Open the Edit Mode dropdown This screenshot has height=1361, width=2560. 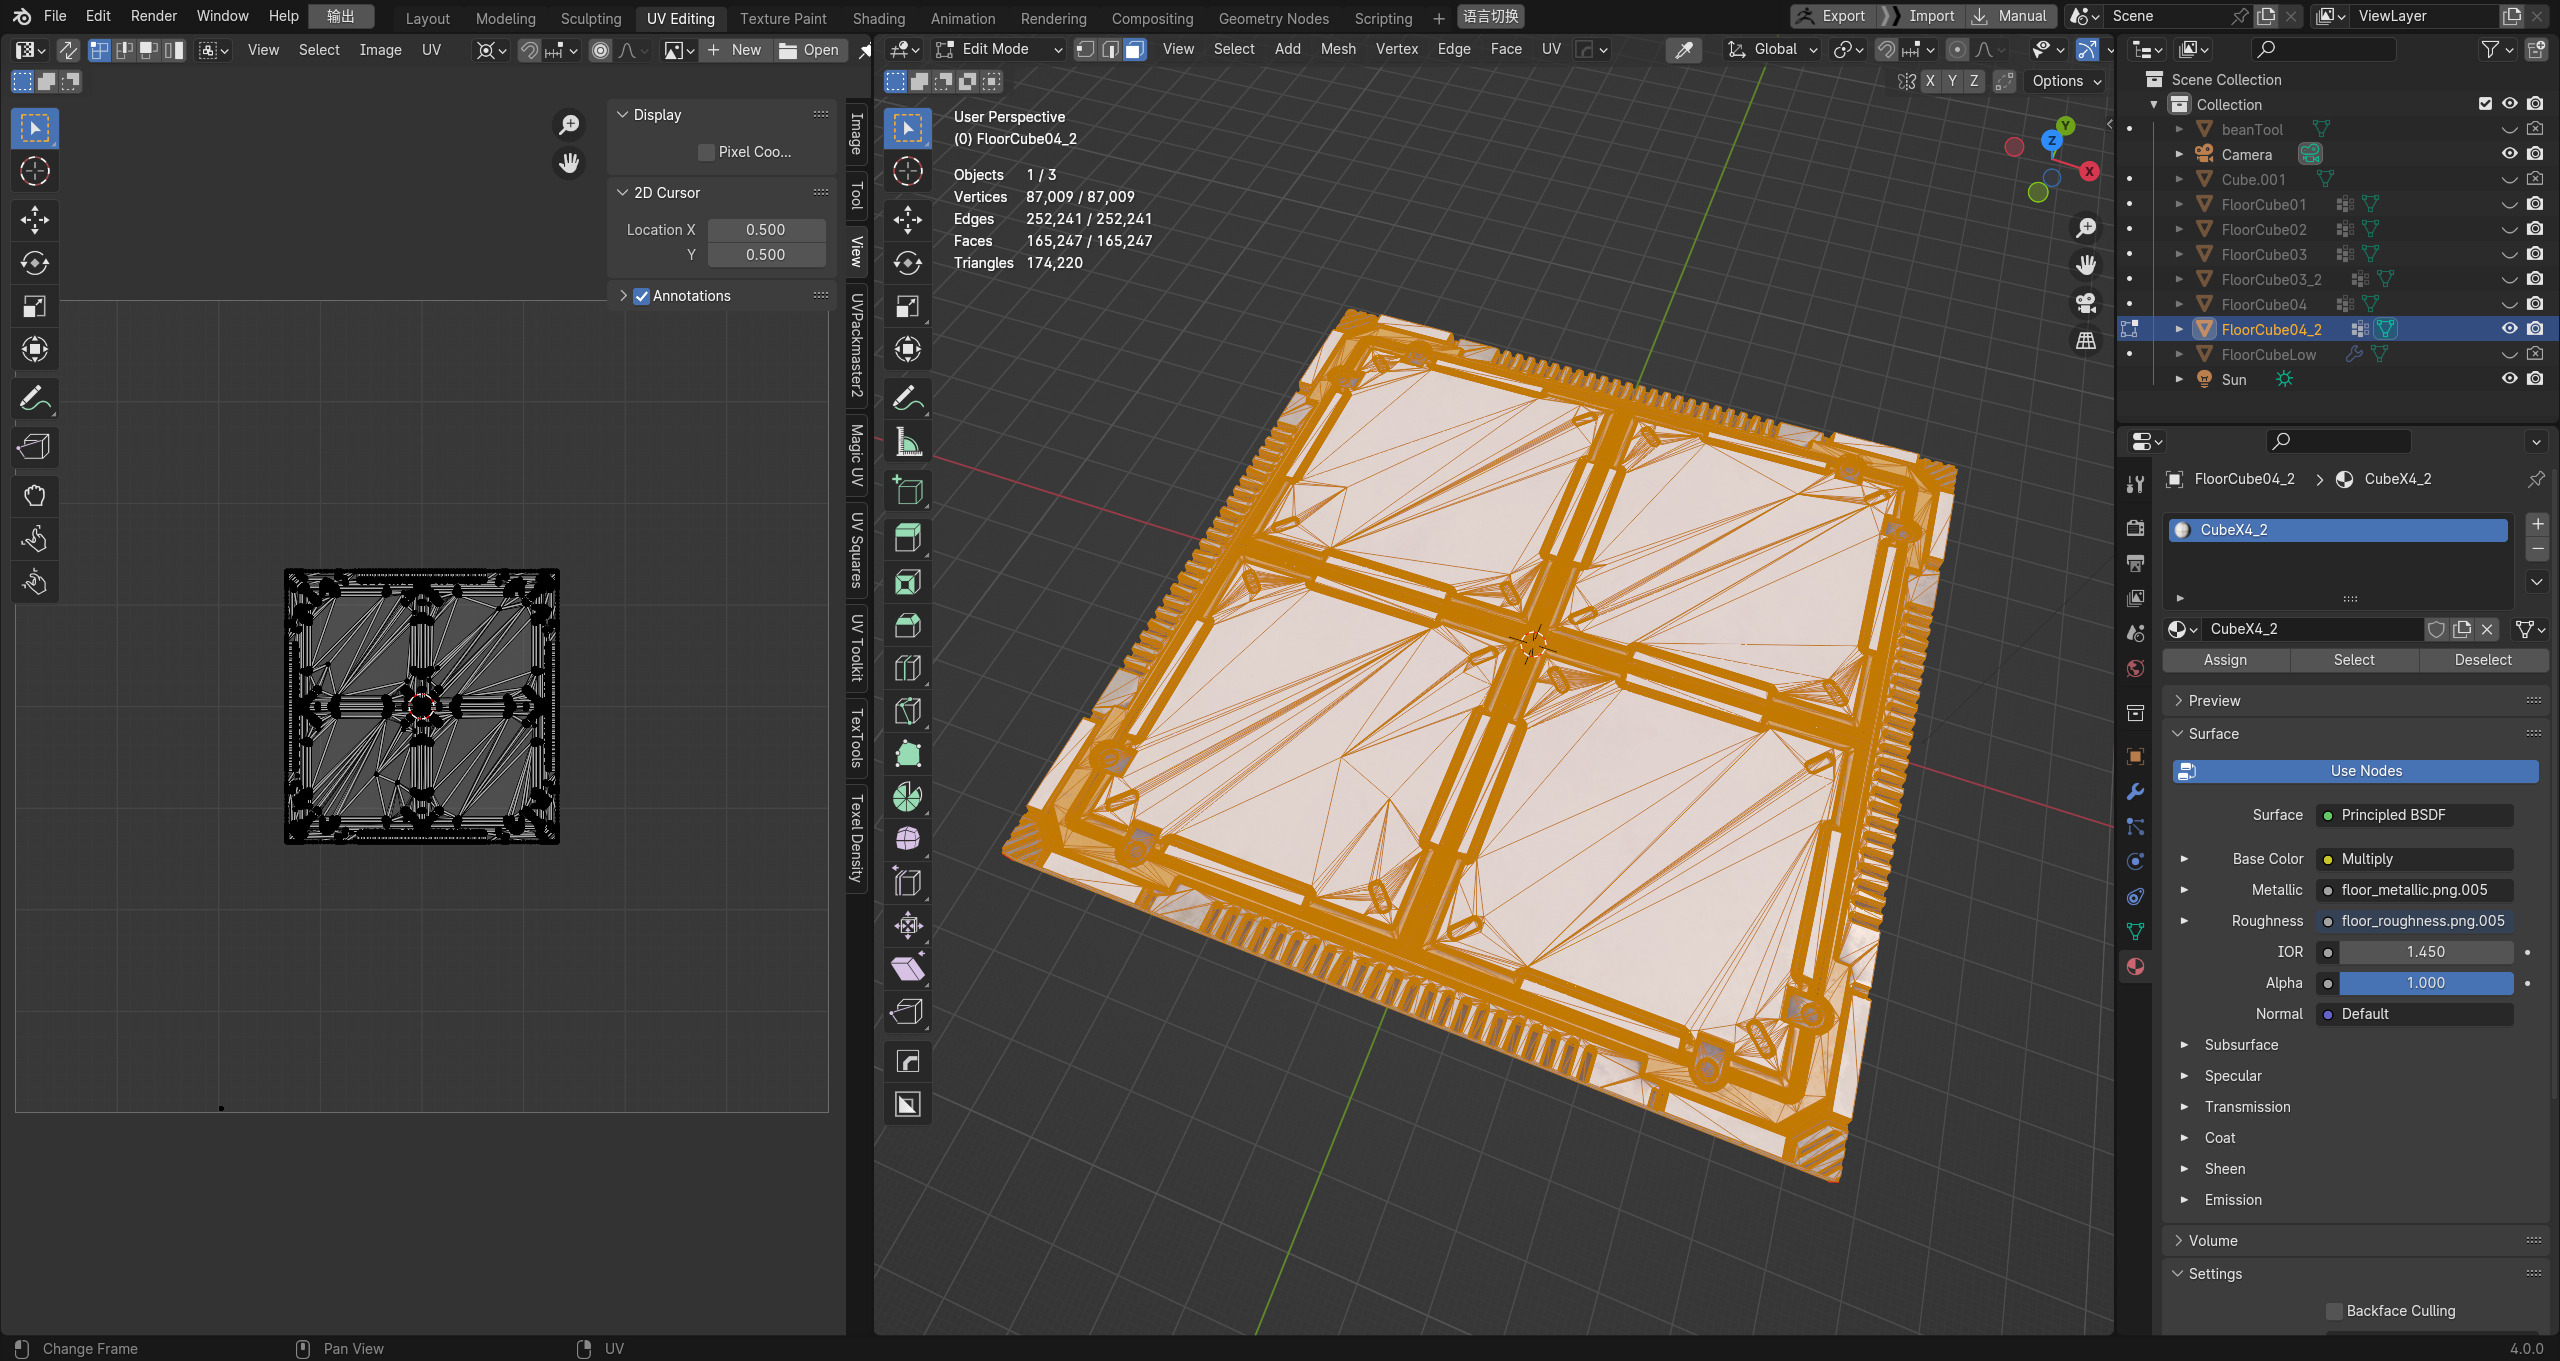[998, 49]
